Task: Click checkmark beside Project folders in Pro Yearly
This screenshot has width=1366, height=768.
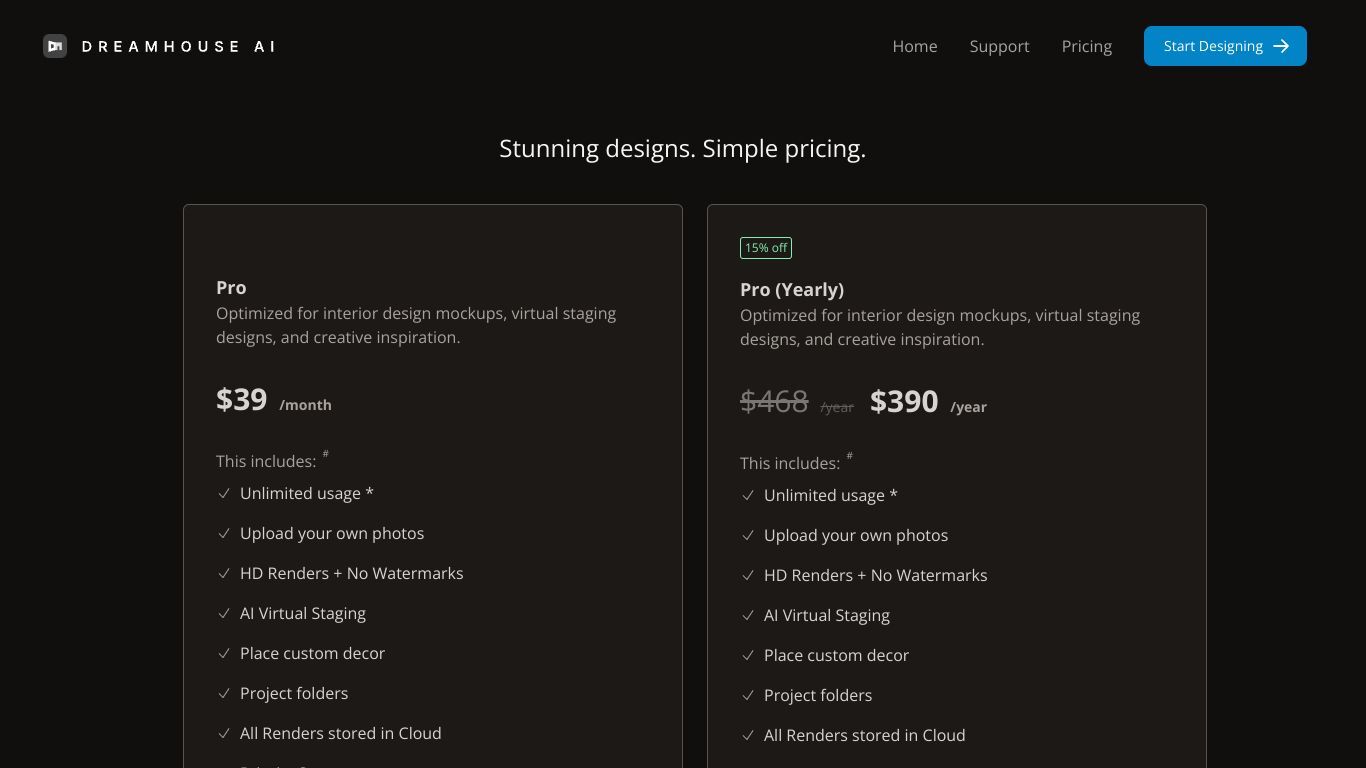Action: [748, 695]
